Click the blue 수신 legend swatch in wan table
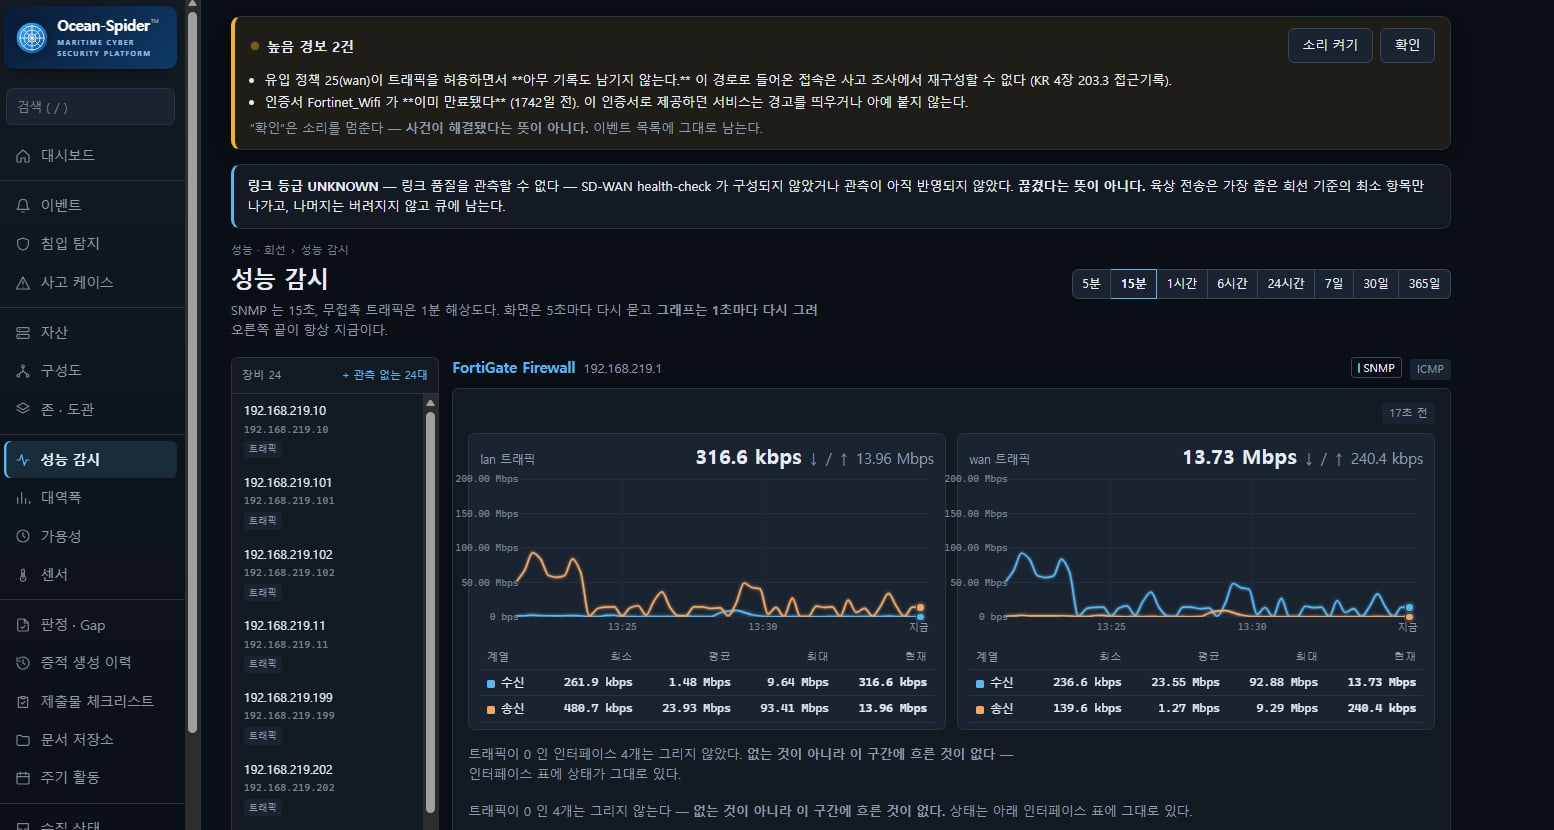Viewport: 1554px width, 830px height. click(x=980, y=684)
